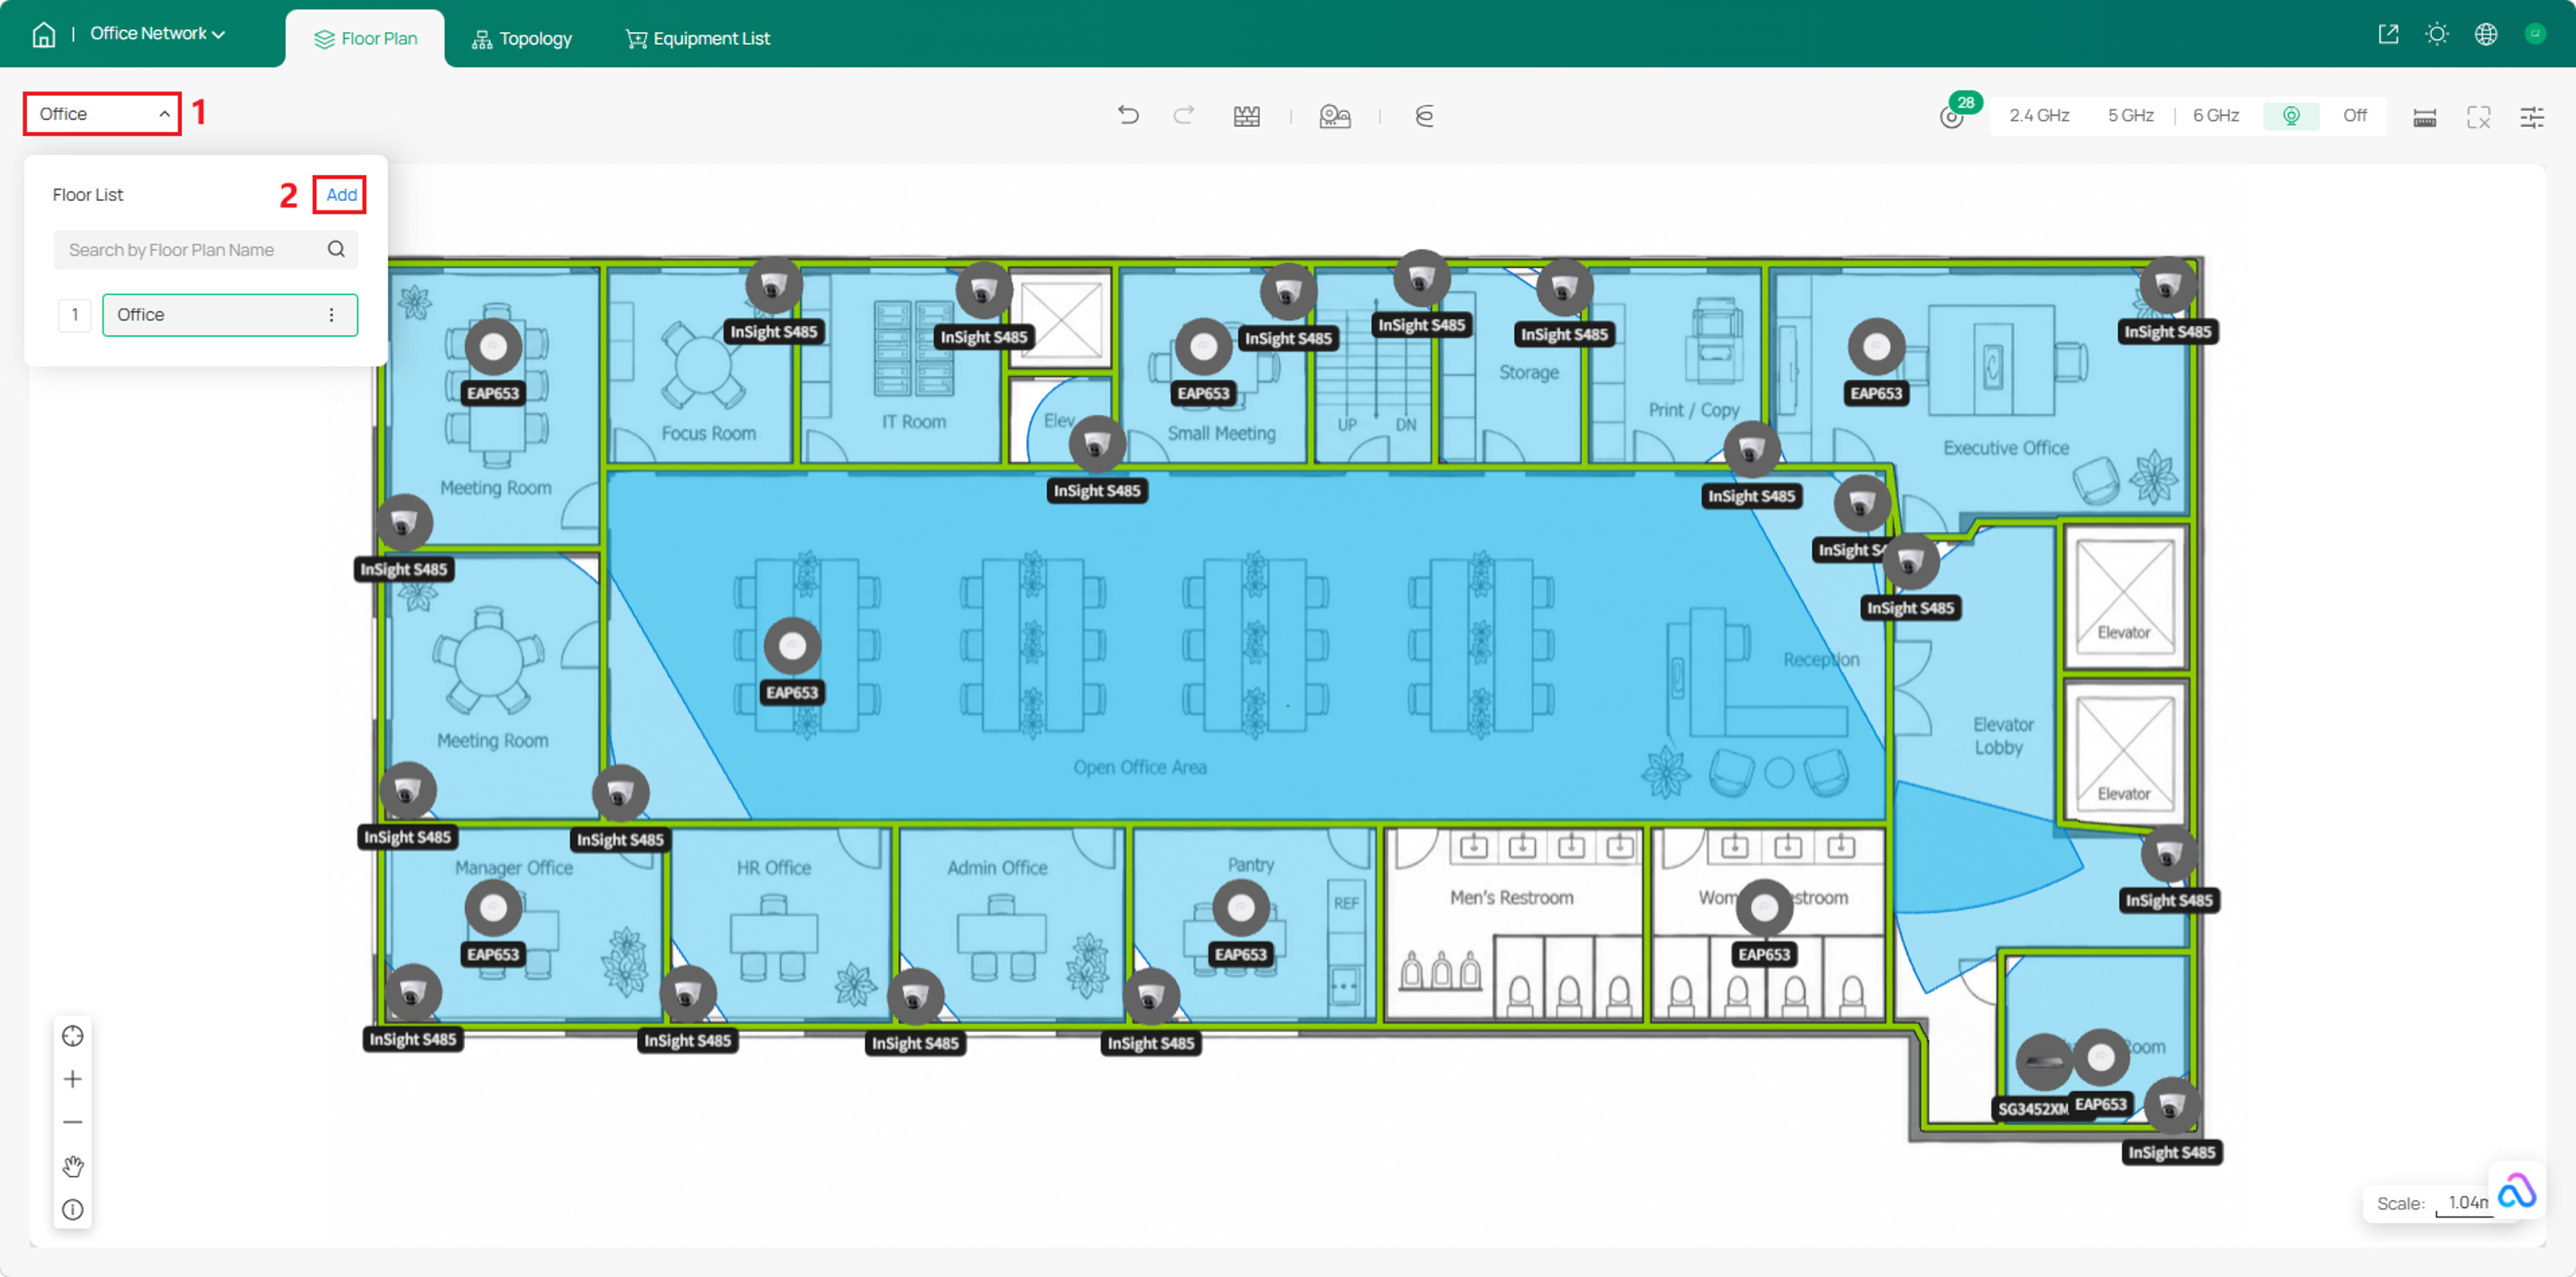Click the Home icon in the header
The width and height of the screenshot is (2576, 1277).
pos(43,34)
